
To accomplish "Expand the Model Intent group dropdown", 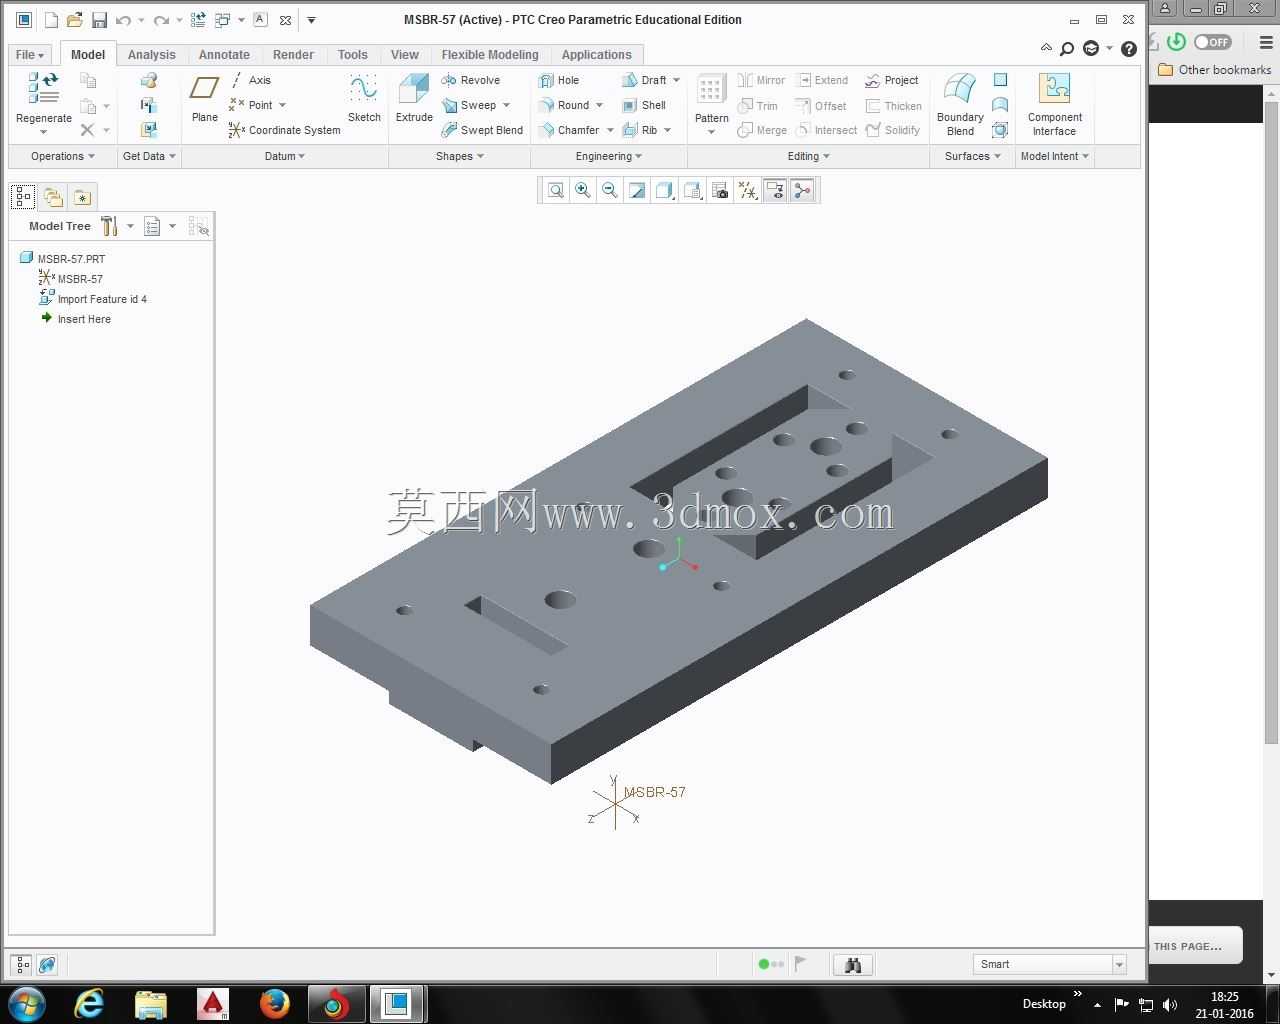I will (x=1055, y=156).
